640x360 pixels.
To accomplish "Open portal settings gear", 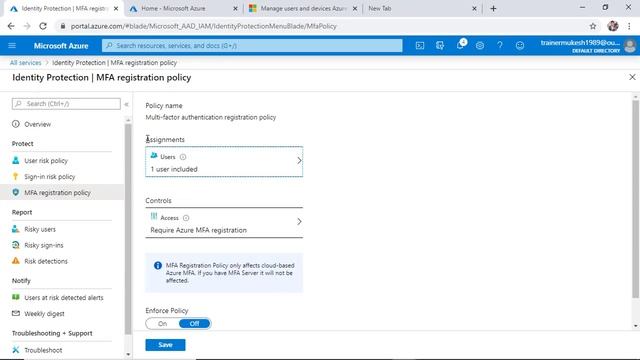I will pos(480,46).
